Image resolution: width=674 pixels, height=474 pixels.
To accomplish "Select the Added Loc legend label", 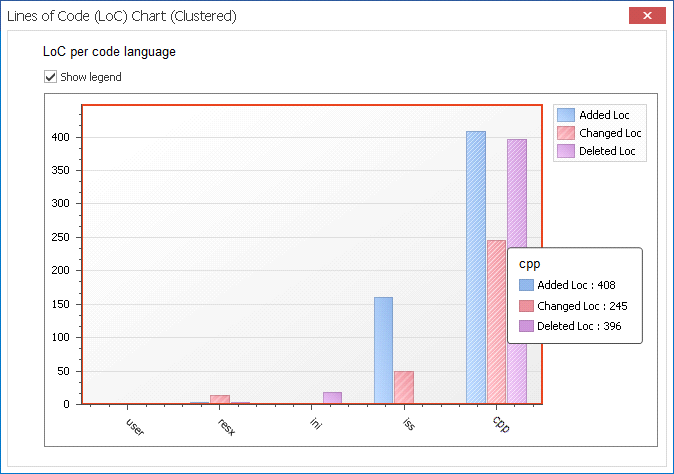I will point(604,115).
